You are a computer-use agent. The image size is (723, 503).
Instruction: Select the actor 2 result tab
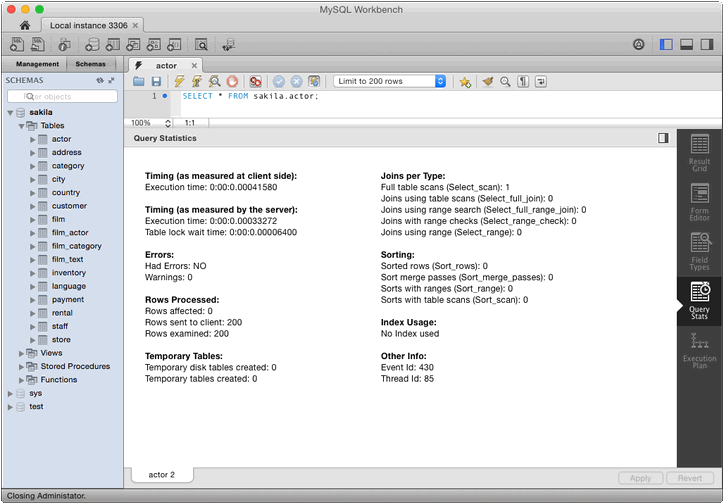click(x=161, y=474)
